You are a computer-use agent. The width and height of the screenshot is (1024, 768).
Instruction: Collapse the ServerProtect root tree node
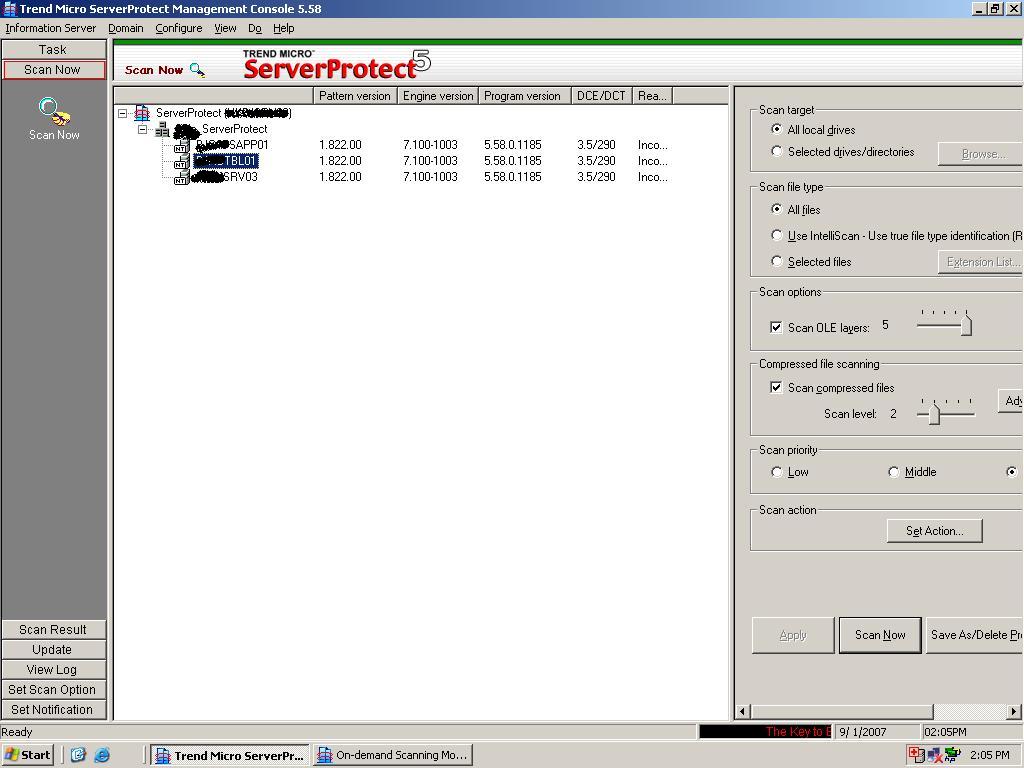[x=120, y=112]
